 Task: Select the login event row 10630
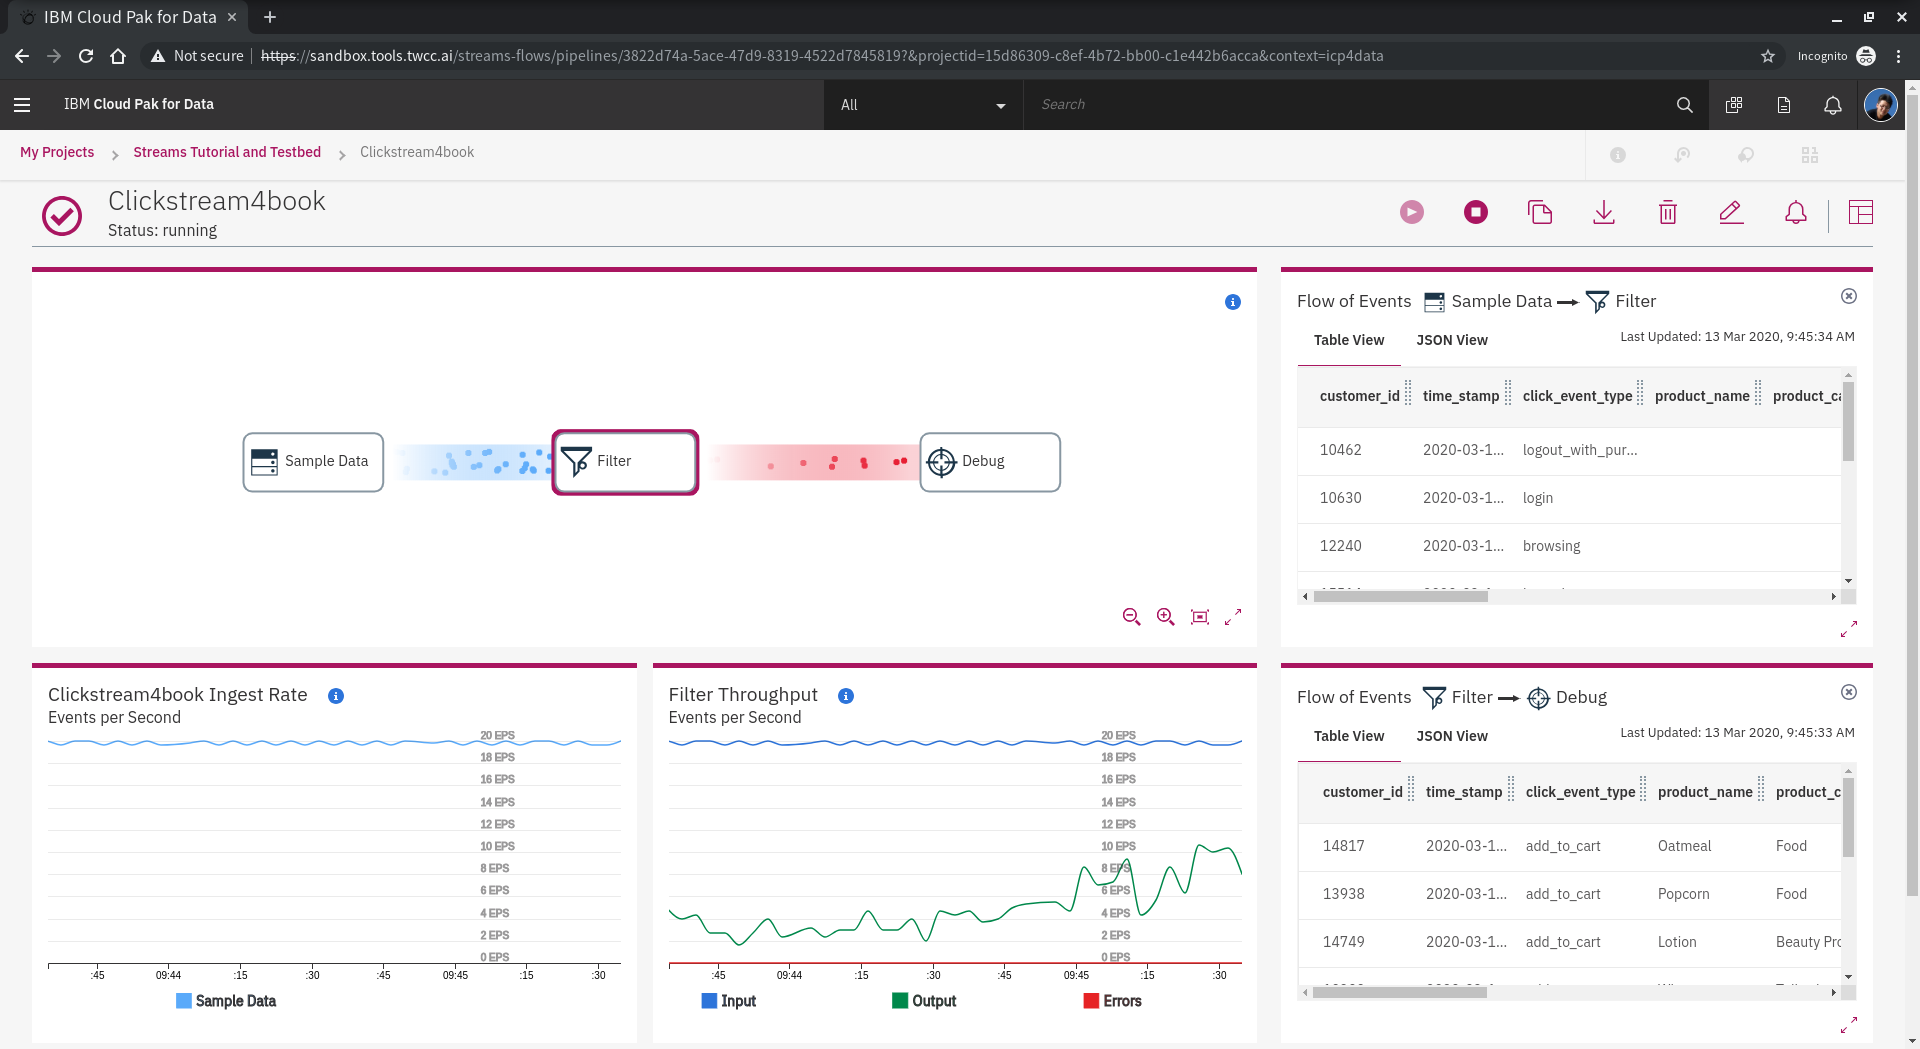1569,498
